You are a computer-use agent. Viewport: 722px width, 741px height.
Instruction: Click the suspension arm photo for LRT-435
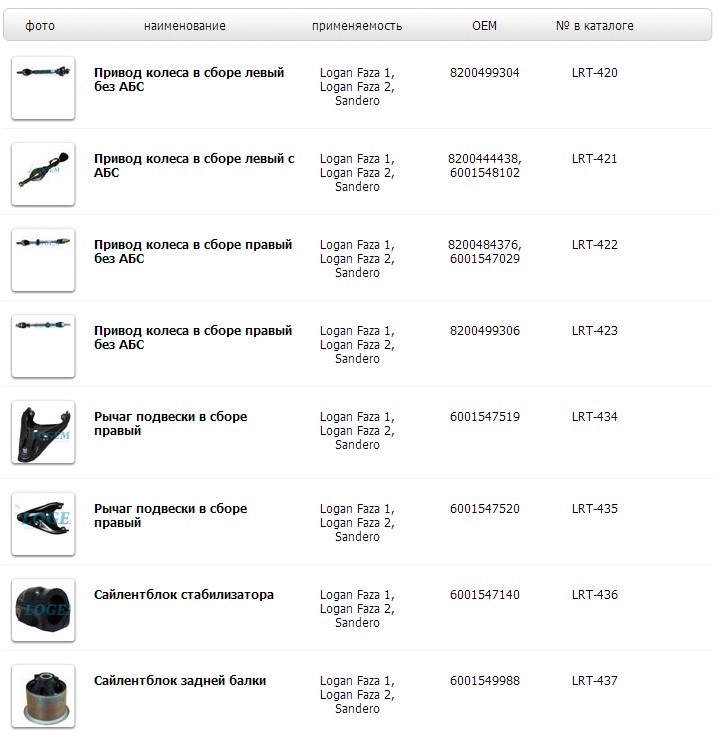coord(43,524)
